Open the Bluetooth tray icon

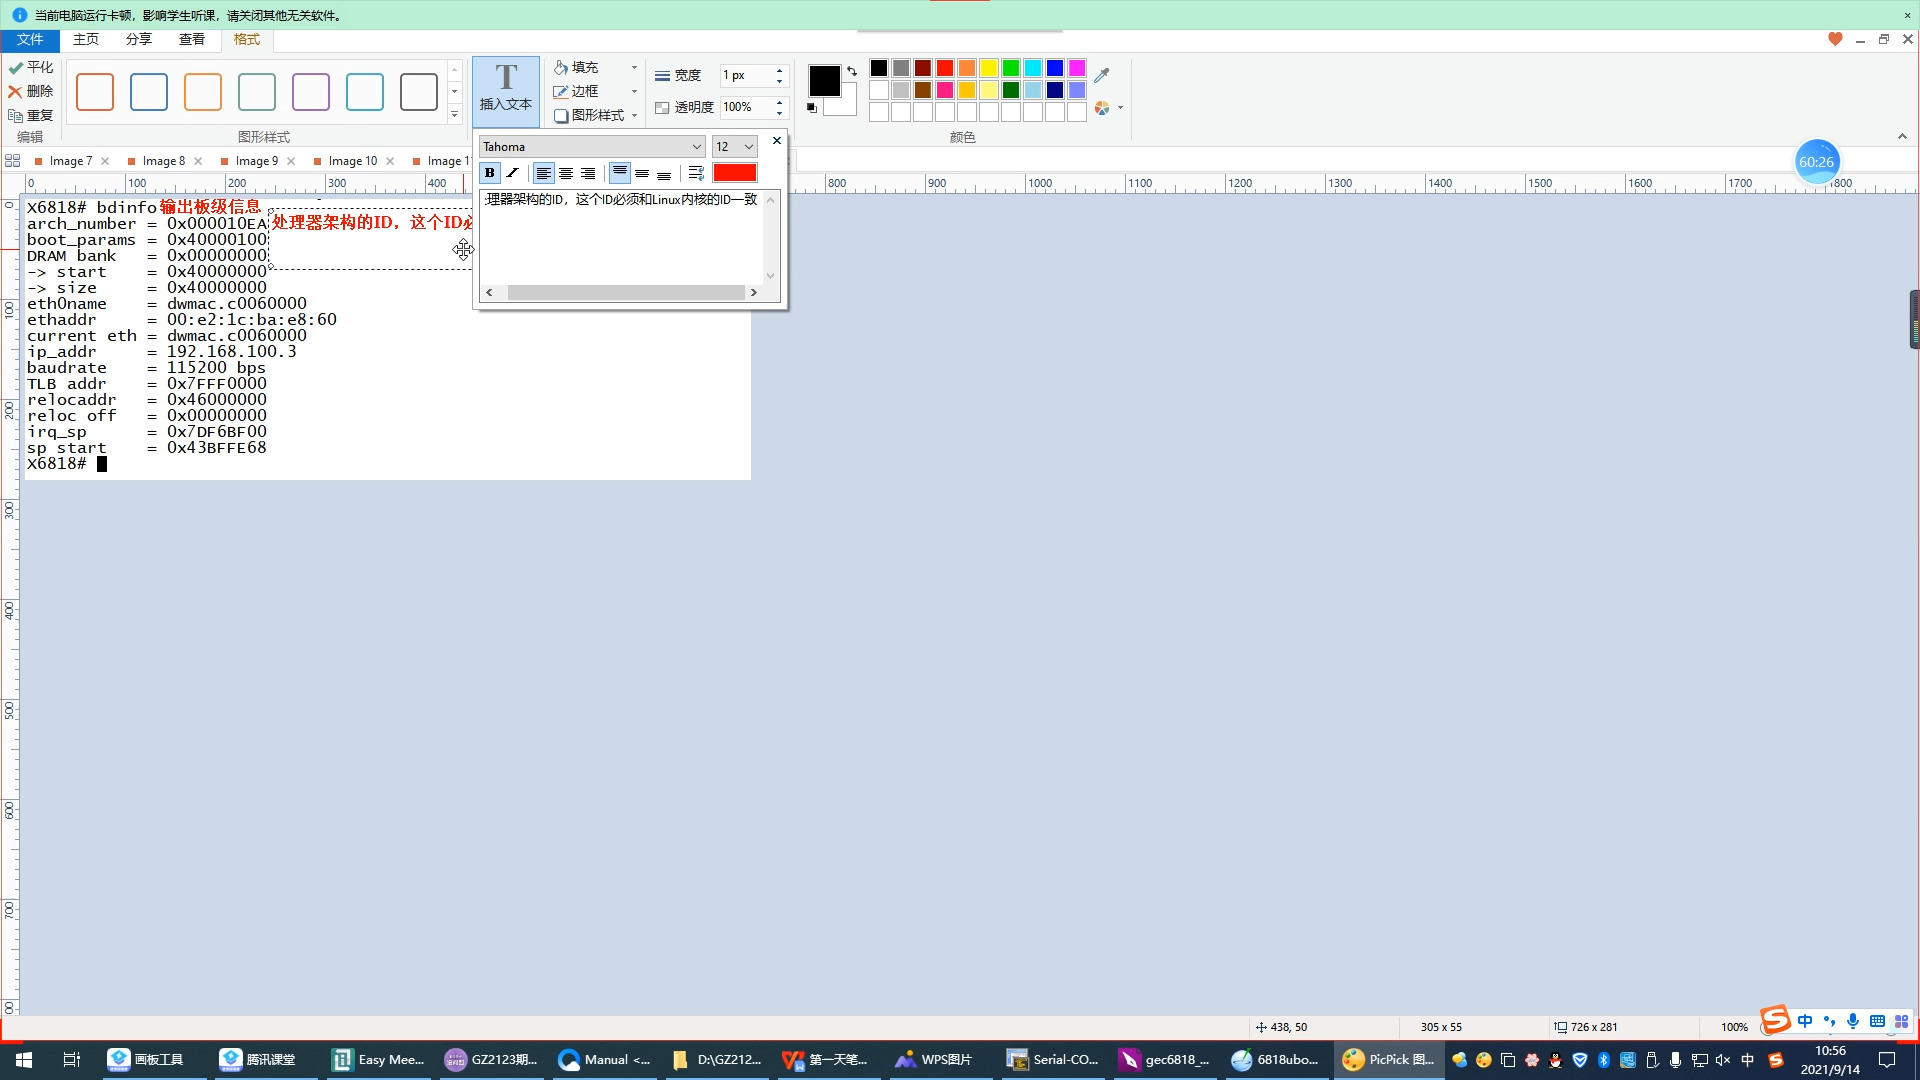pos(1604,1060)
